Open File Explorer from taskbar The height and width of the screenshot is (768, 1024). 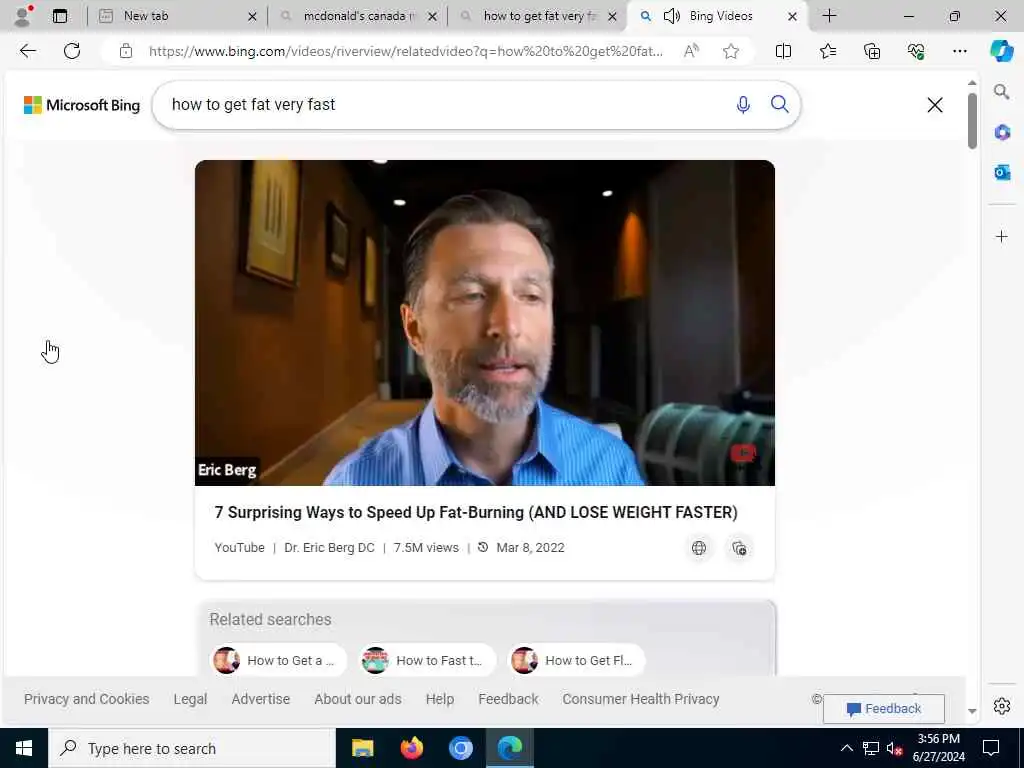coord(362,748)
